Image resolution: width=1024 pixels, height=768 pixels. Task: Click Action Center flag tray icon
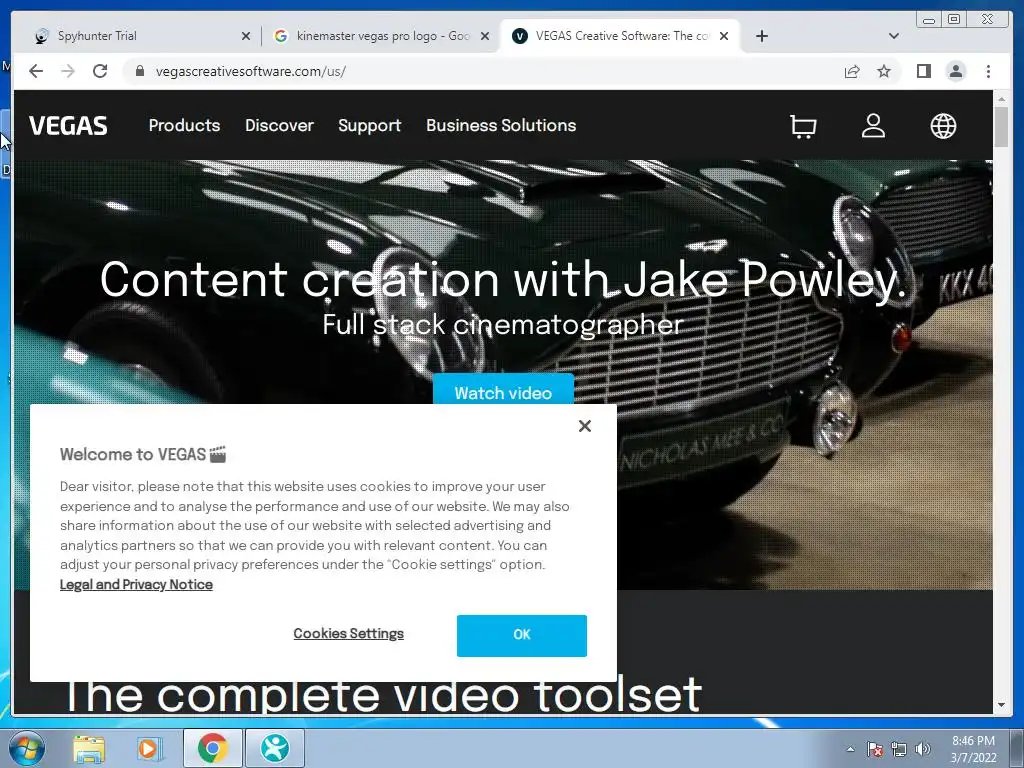pos(874,749)
